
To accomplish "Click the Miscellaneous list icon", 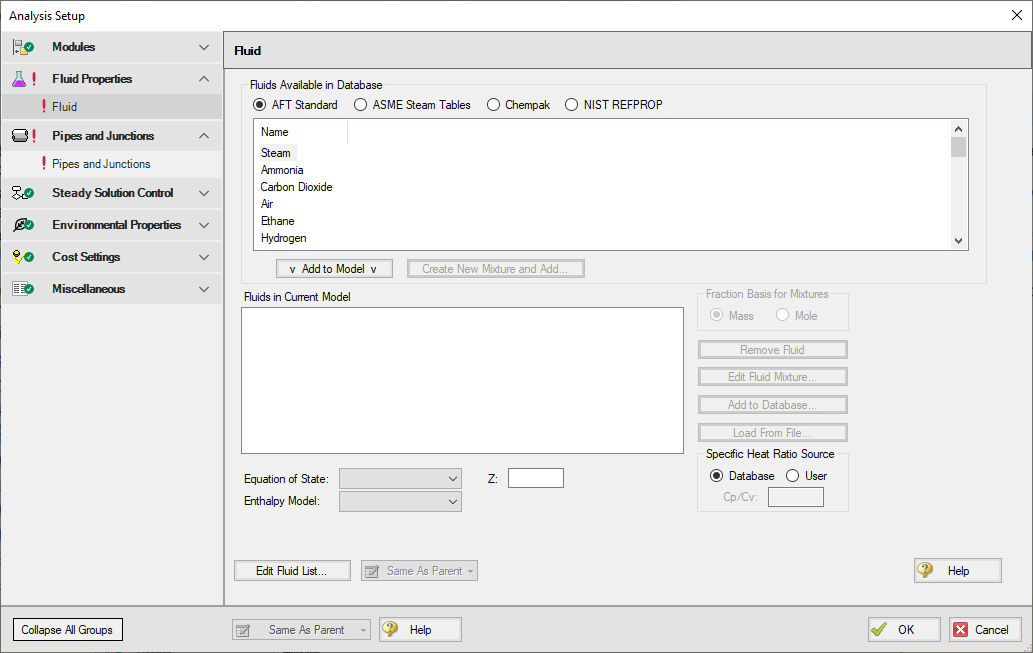I will [x=18, y=288].
